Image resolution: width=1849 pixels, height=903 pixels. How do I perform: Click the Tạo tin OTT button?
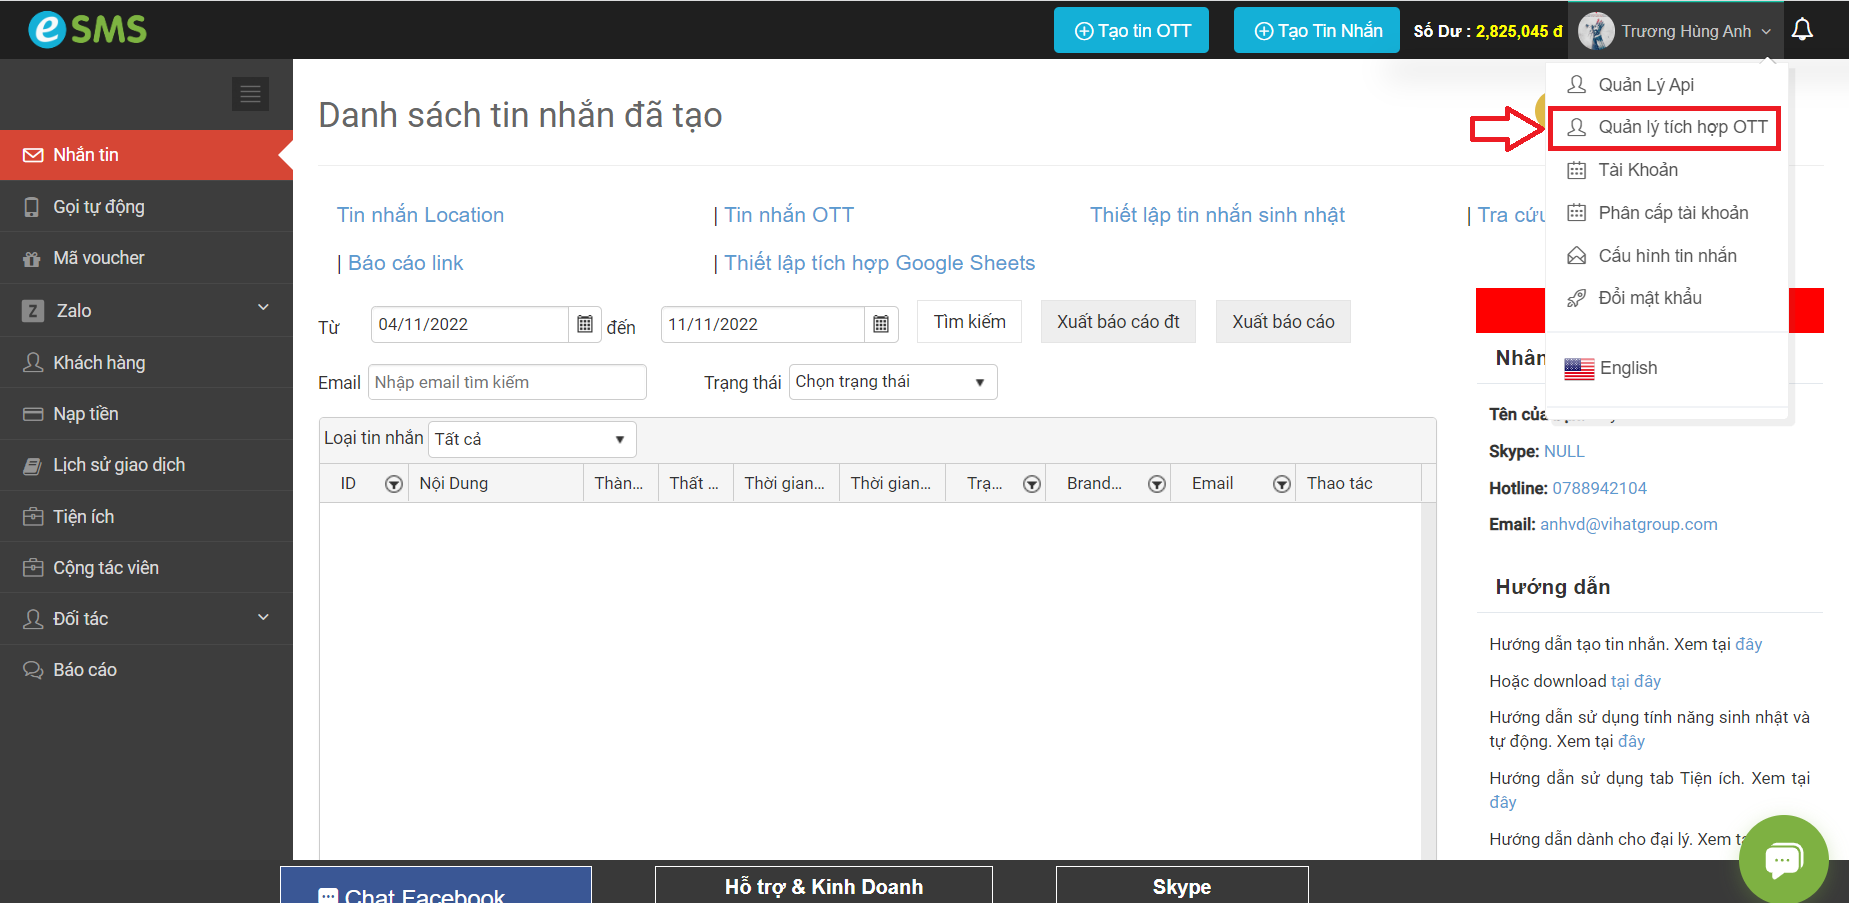pyautogui.click(x=1131, y=30)
